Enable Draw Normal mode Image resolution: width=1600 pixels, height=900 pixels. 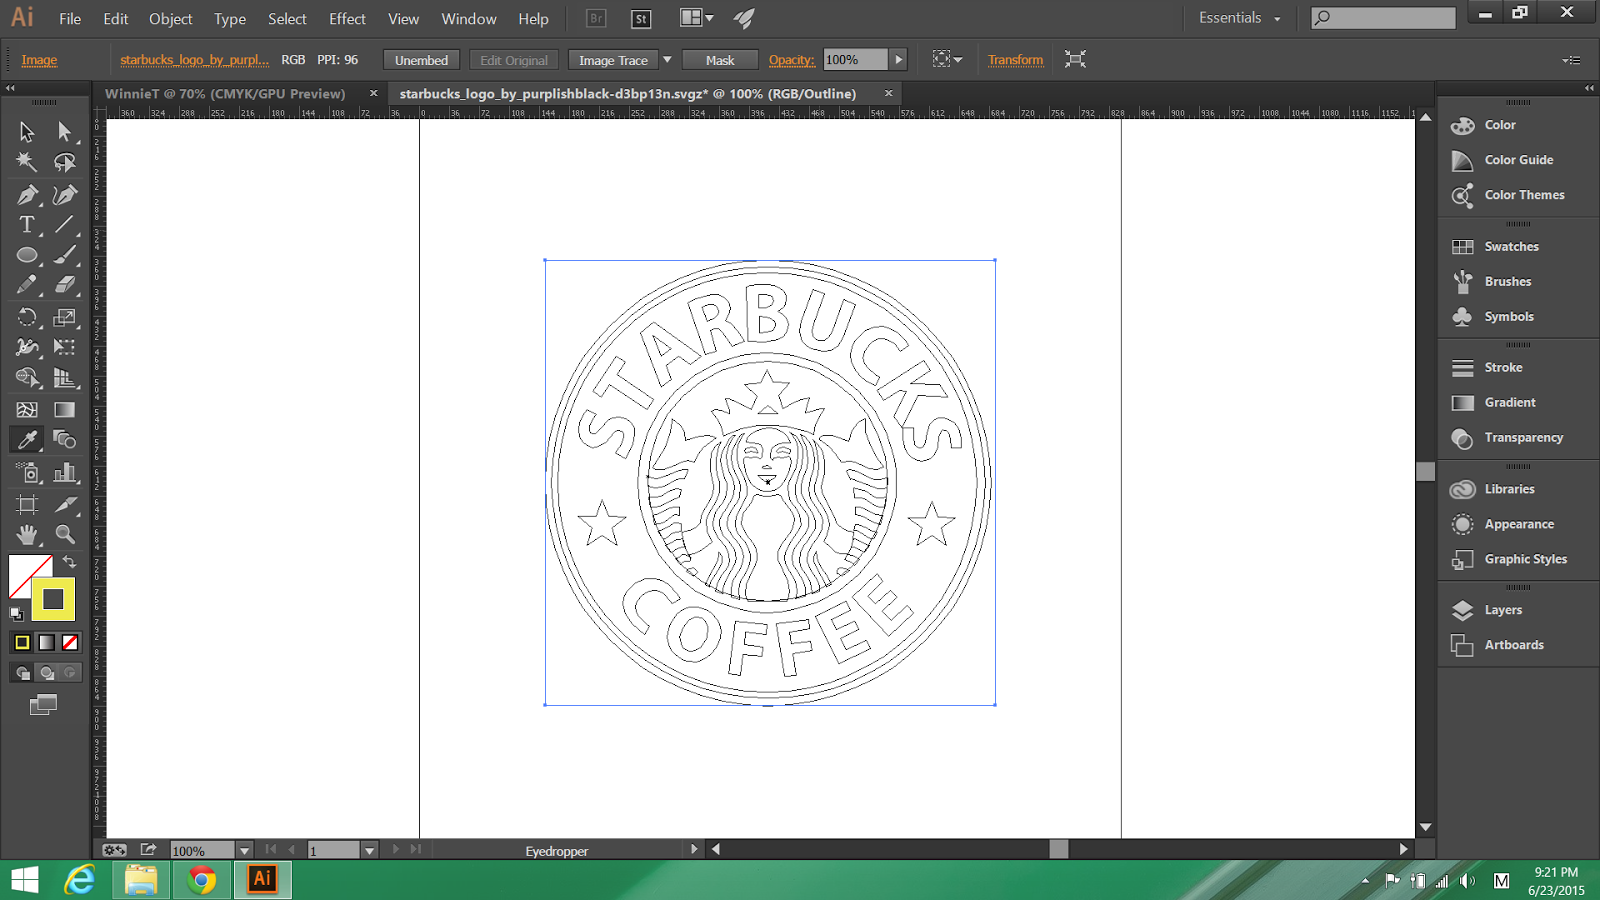pos(22,673)
